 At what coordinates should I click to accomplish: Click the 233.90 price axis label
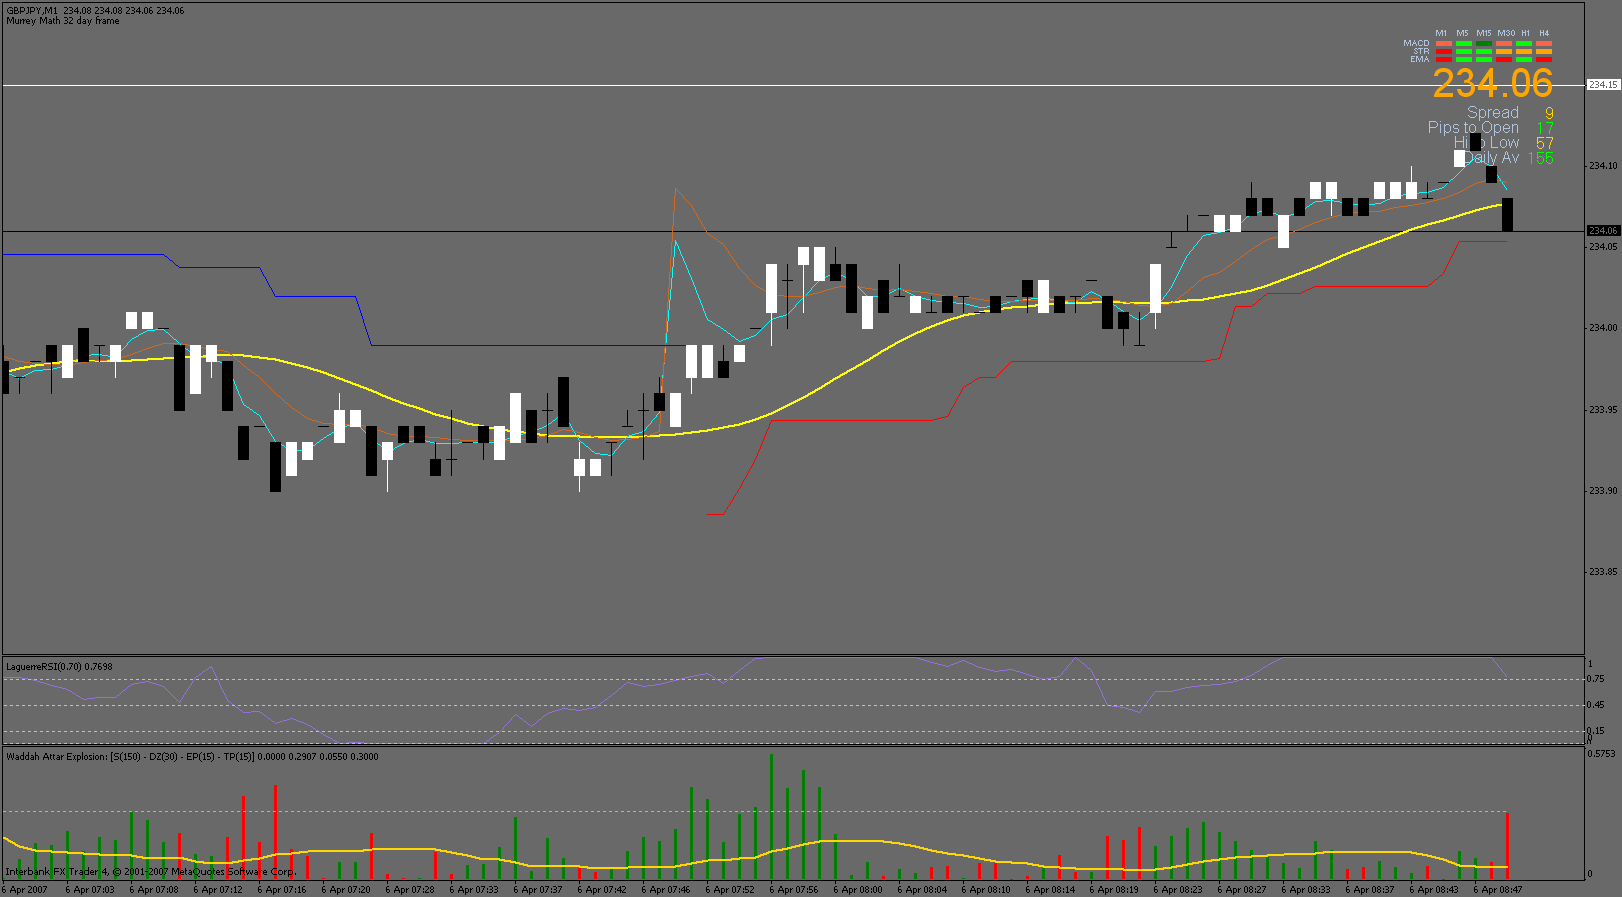[x=1603, y=490]
